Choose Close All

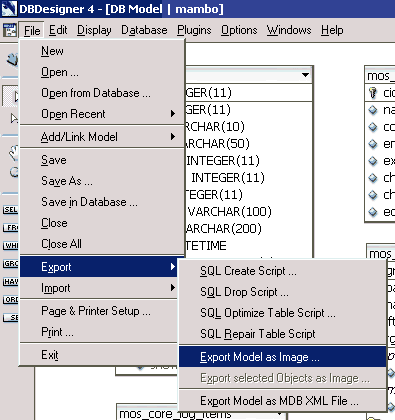[102, 244]
